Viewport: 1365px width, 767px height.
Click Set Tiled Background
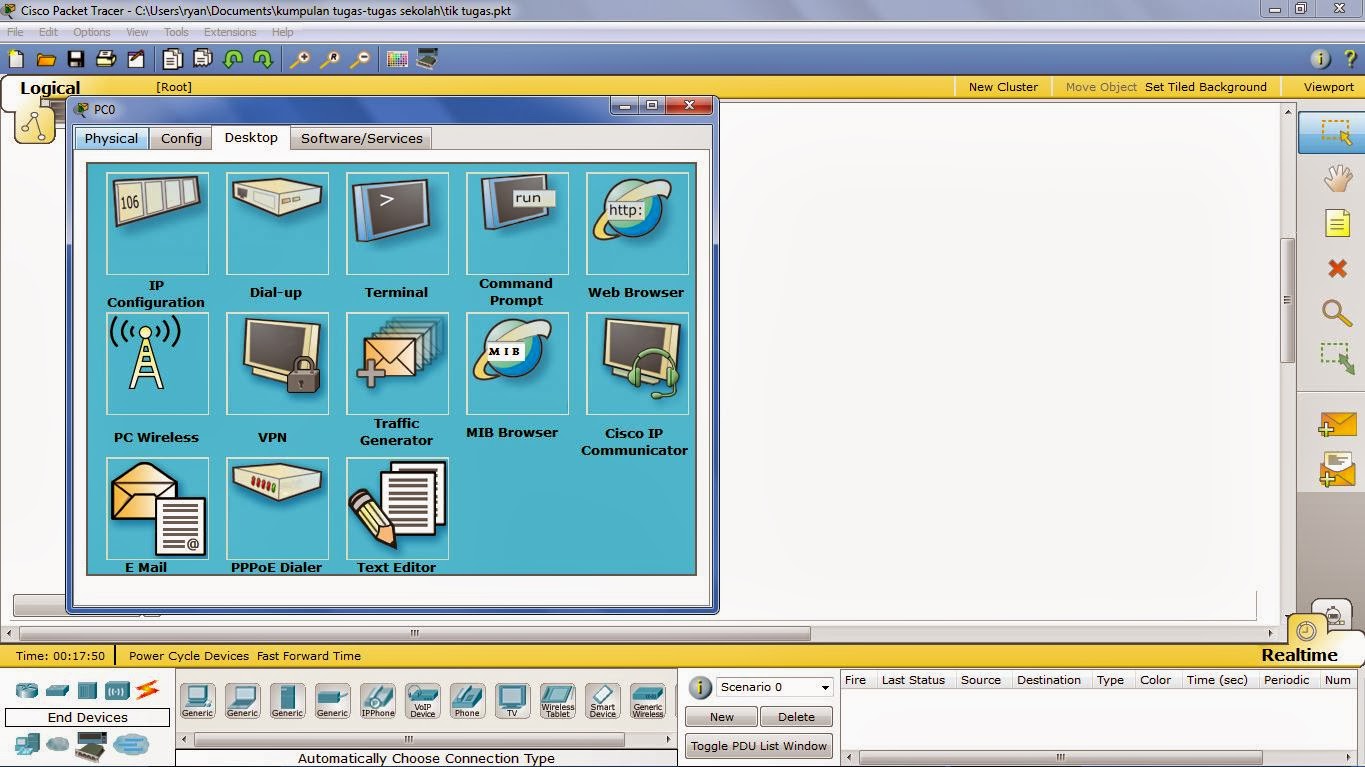coord(1206,87)
